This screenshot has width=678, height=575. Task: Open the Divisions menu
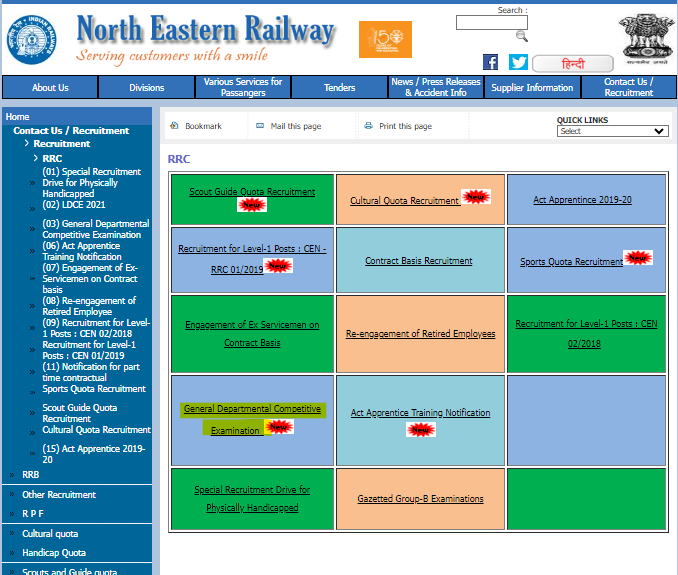pos(147,87)
